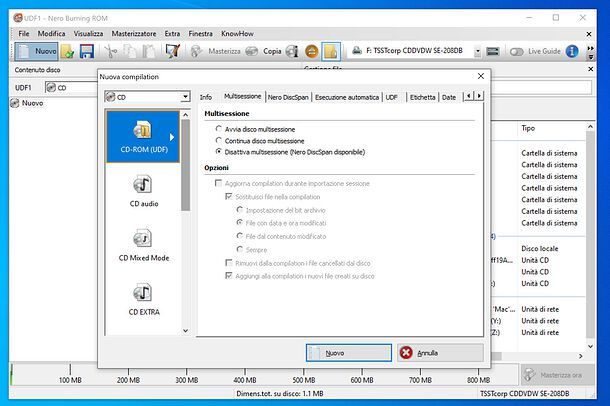Click the orange eject disc icon
This screenshot has width=610, height=406.
click(311, 51)
